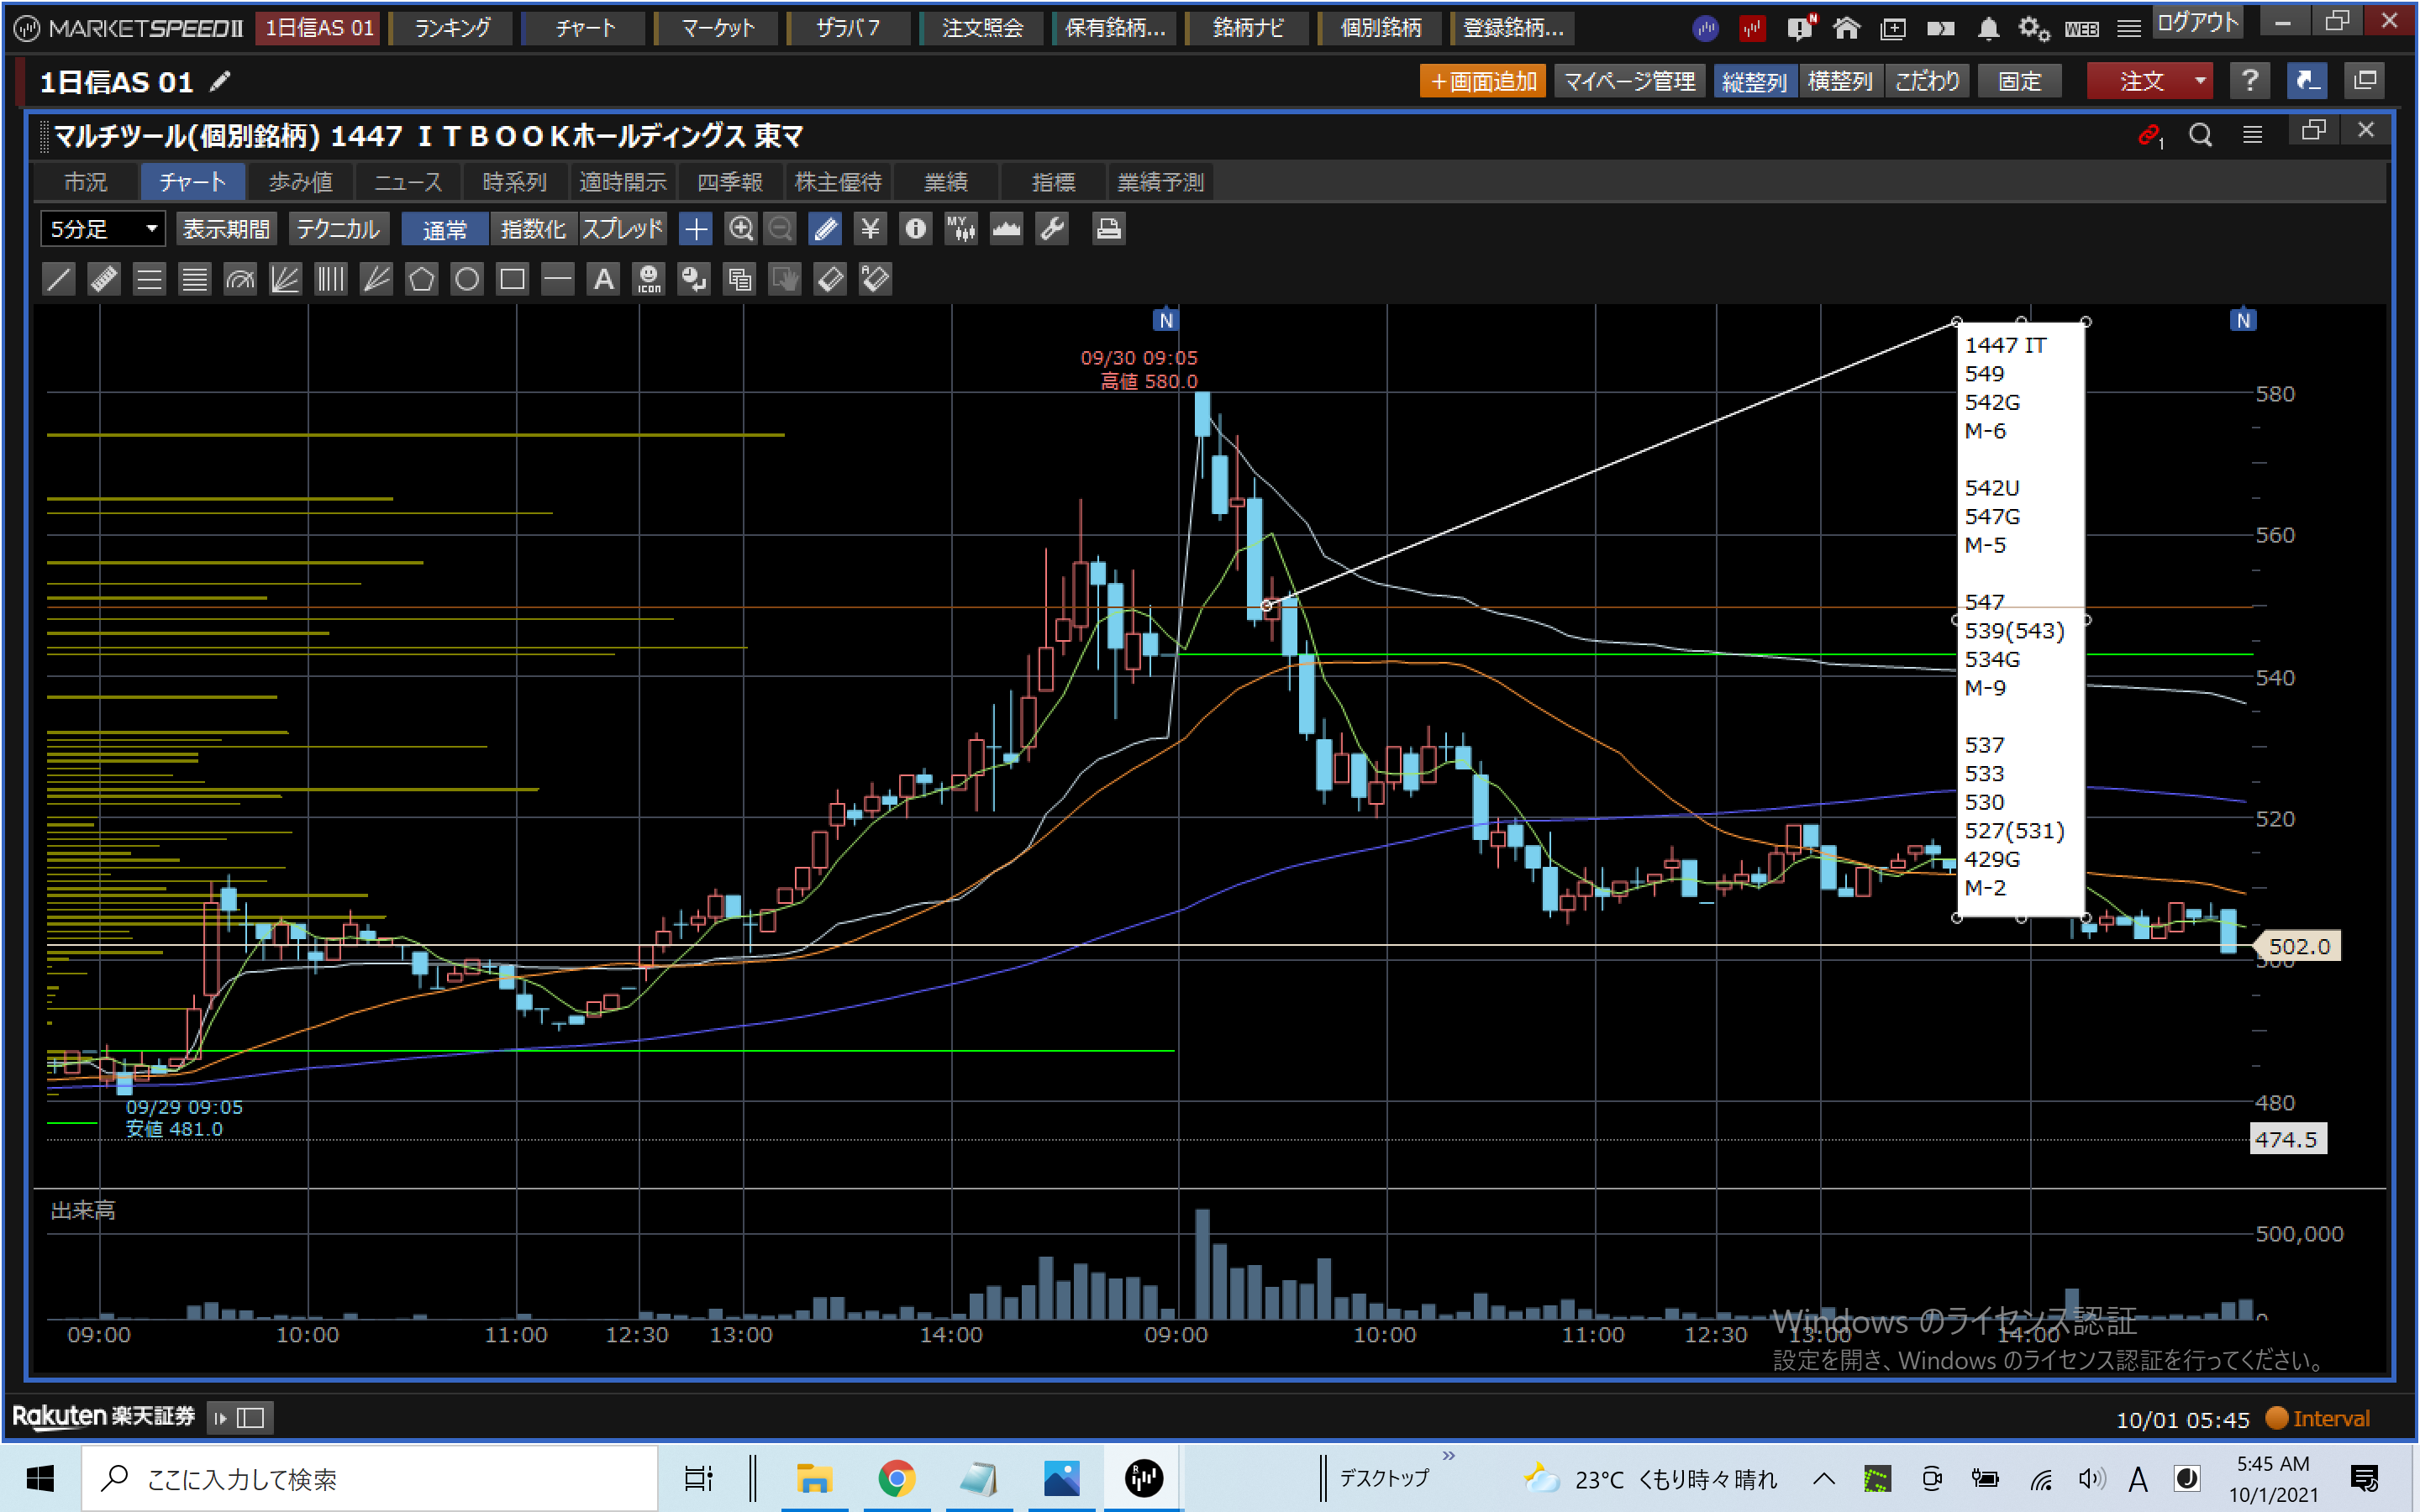Image resolution: width=2420 pixels, height=1512 pixels.
Task: Toggle the crosshair plus cursor button
Action: click(x=695, y=229)
